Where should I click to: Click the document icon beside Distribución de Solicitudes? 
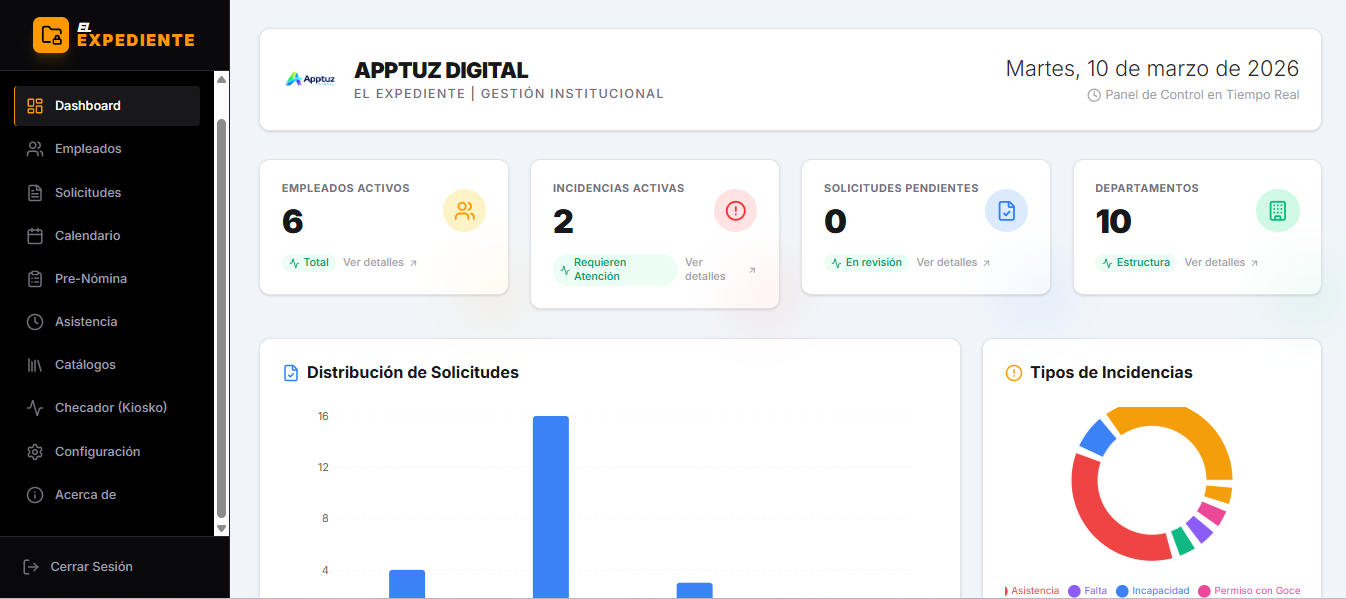(291, 373)
